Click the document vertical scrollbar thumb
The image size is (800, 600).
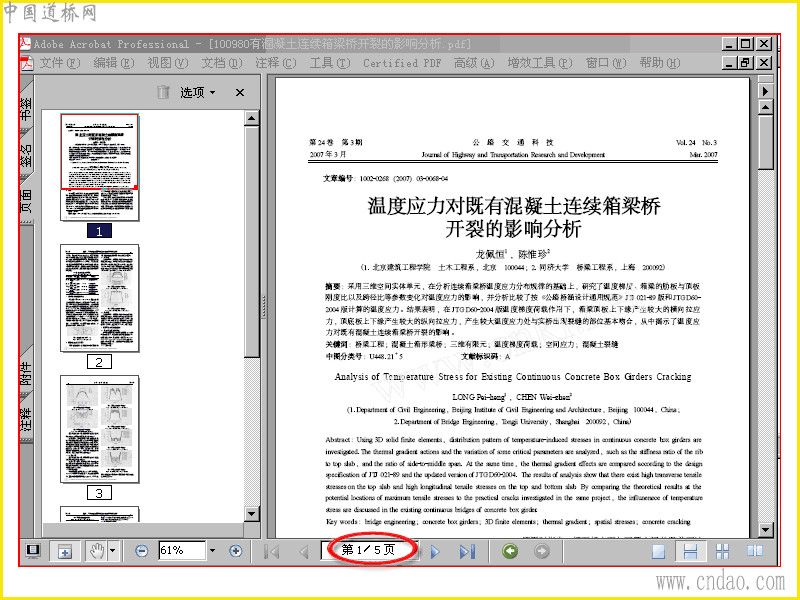[765, 142]
